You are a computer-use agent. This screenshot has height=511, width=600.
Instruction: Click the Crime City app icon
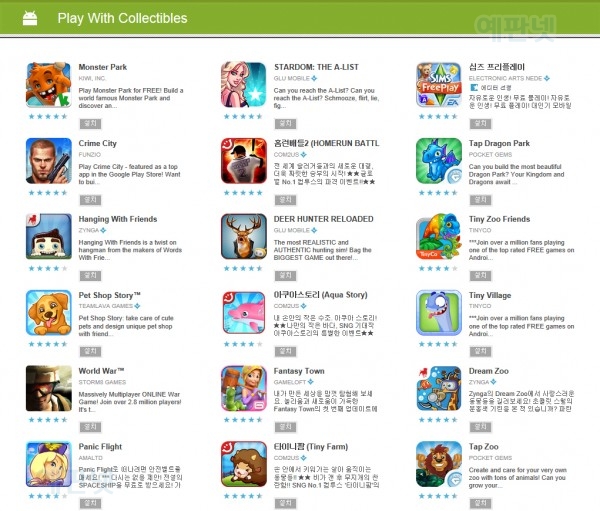[49, 161]
